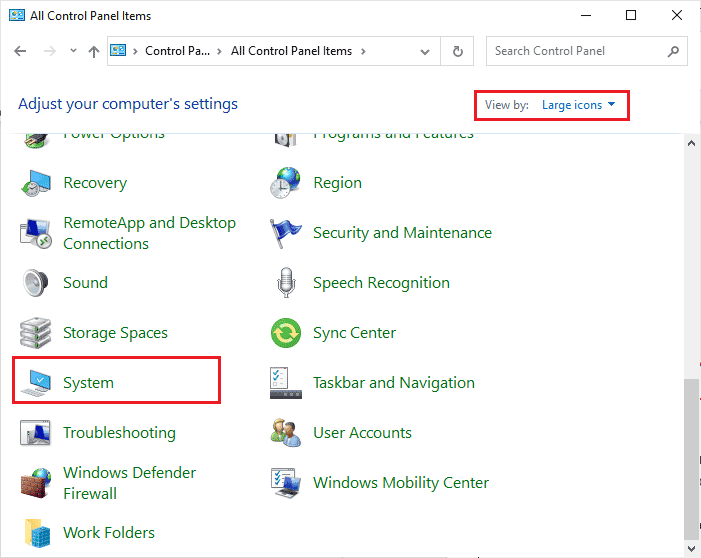Open the System link
The width and height of the screenshot is (701, 558).
pos(89,383)
